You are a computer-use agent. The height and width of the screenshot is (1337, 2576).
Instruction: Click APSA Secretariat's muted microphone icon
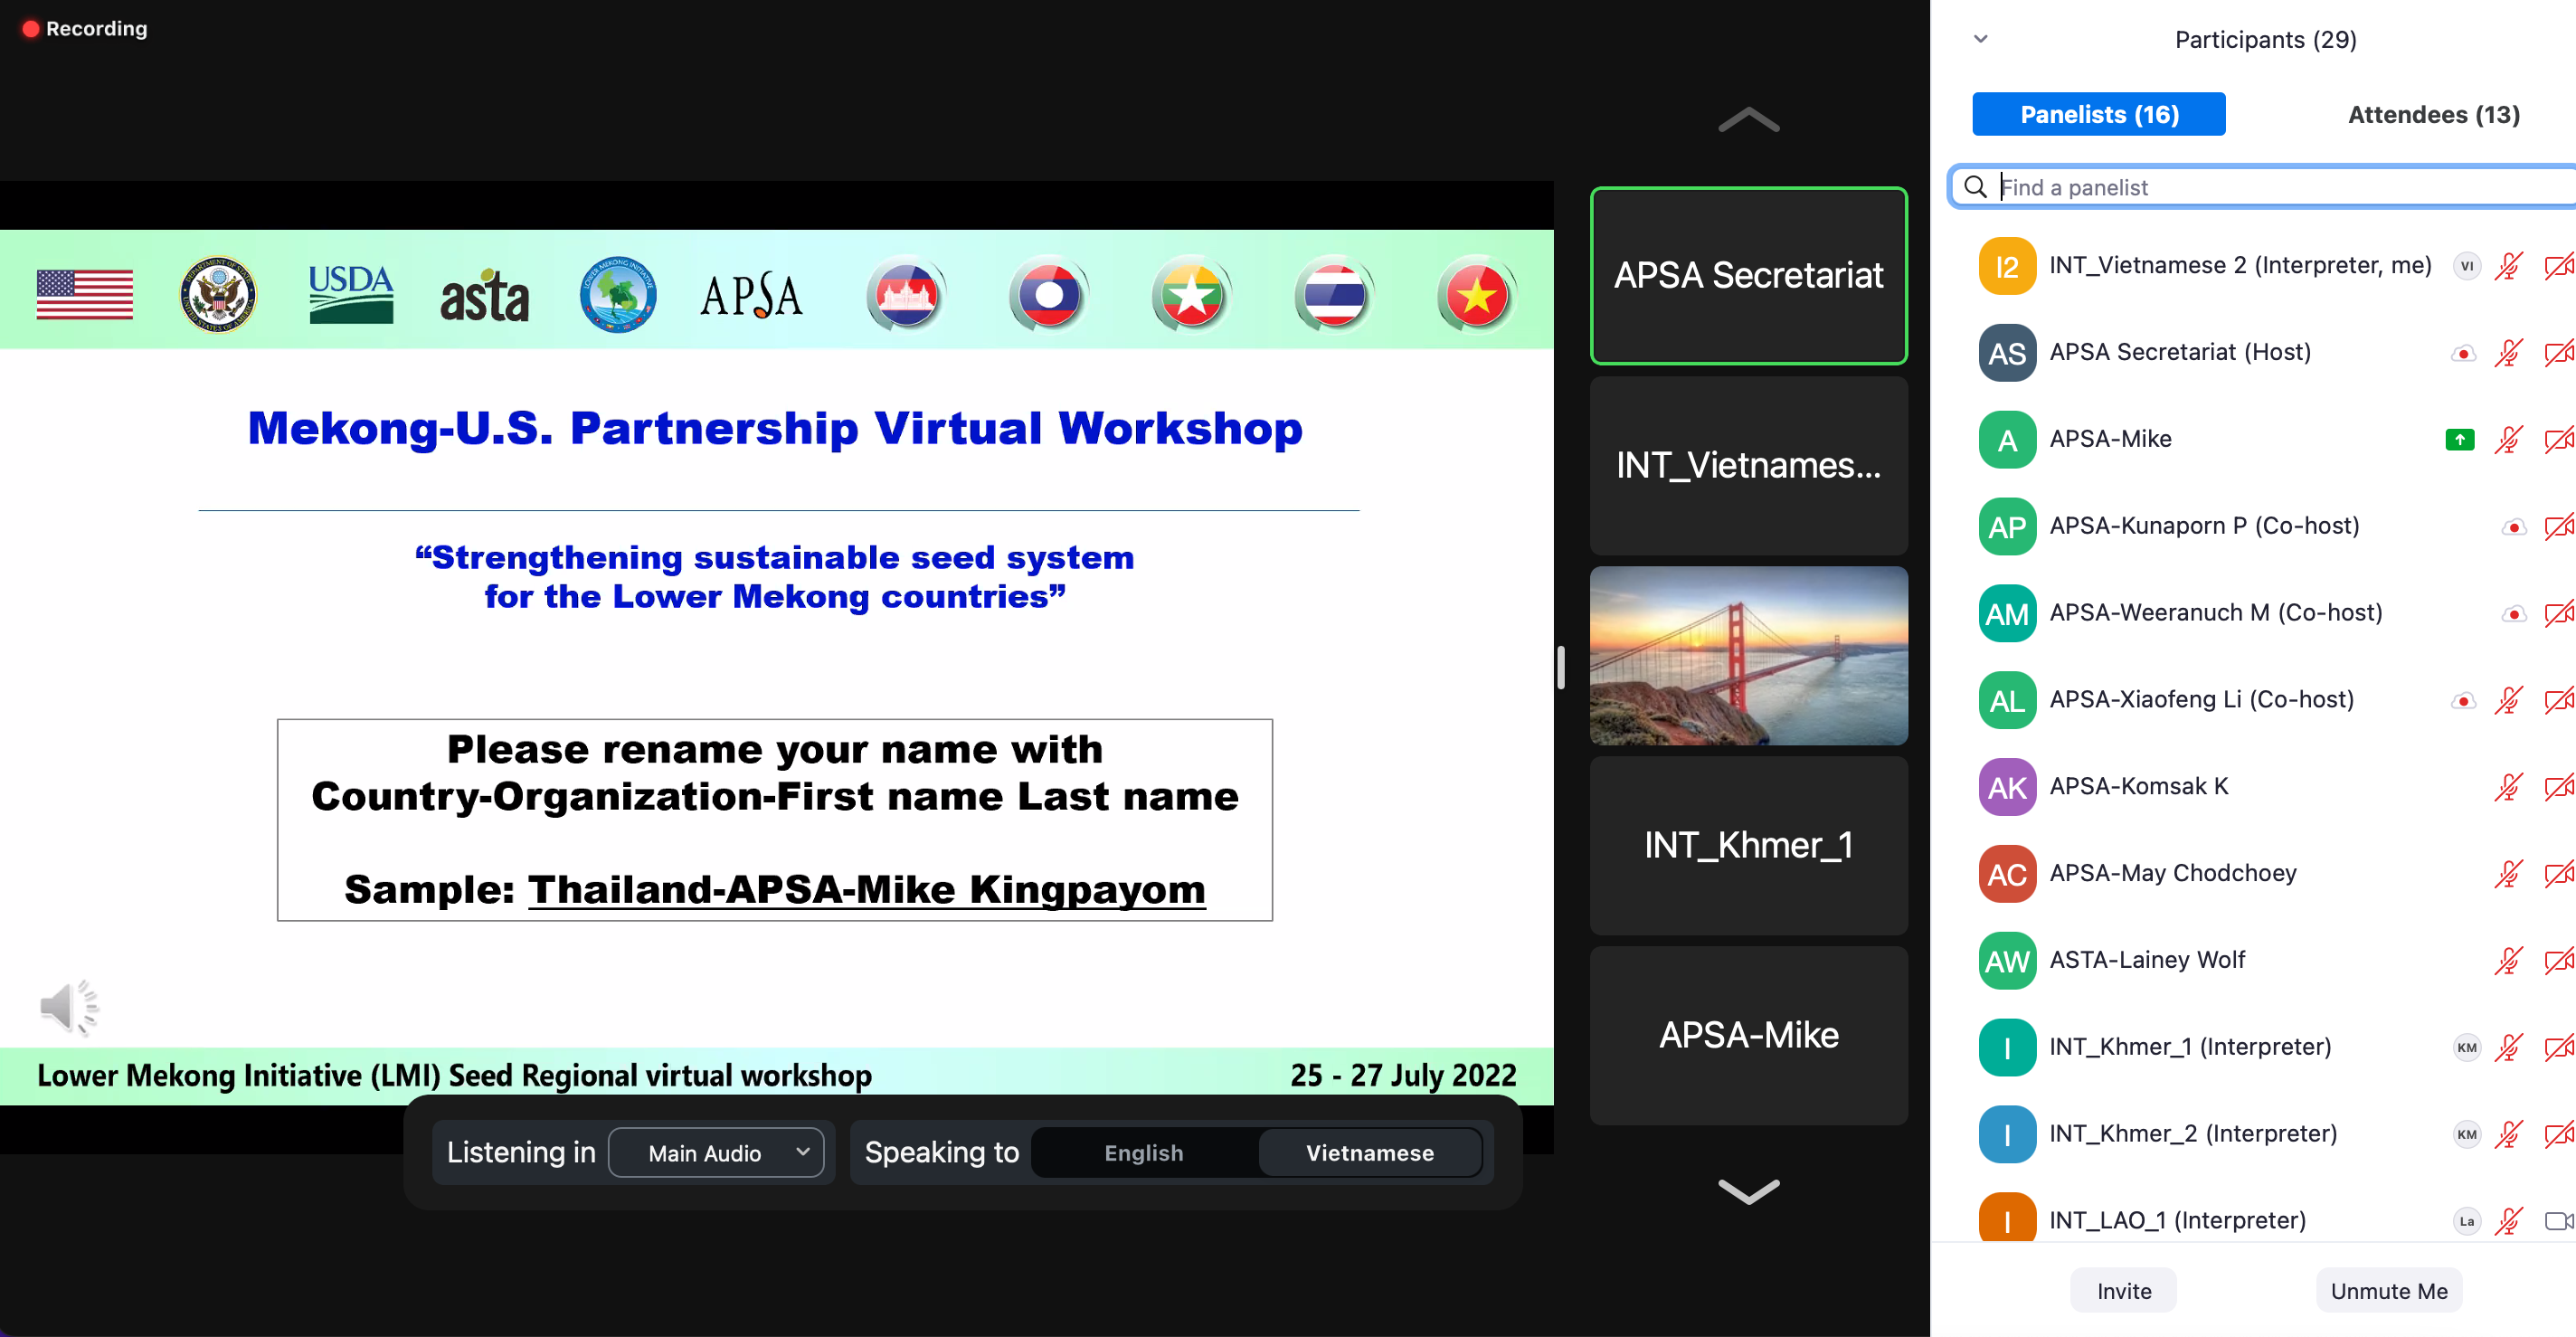(x=2507, y=352)
